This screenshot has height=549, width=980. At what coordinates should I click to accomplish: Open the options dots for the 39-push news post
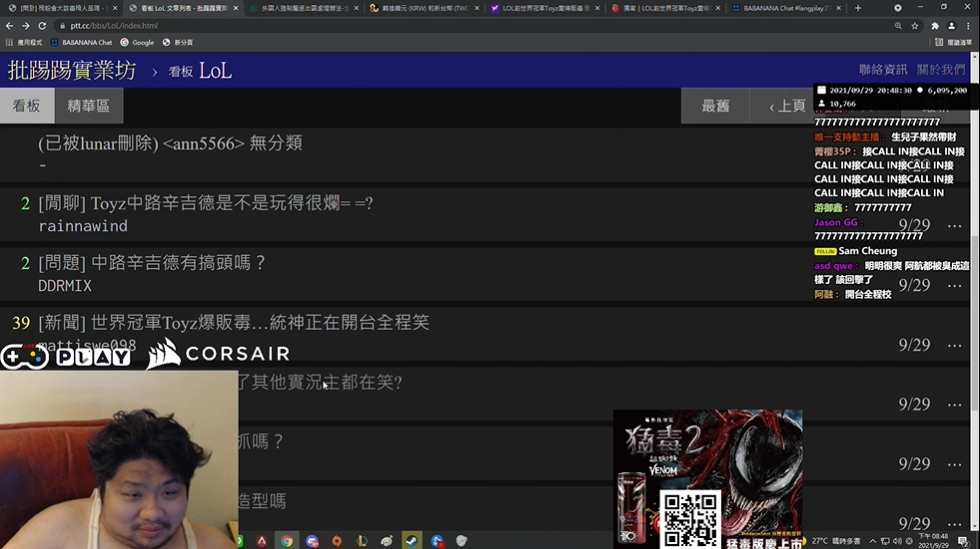point(954,345)
